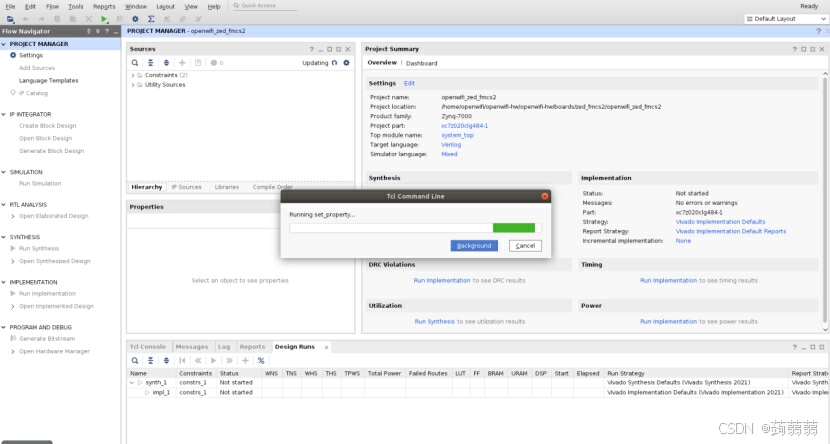Open Settings via main toolbar gear icon
The height and width of the screenshot is (444, 830).
[x=136, y=19]
